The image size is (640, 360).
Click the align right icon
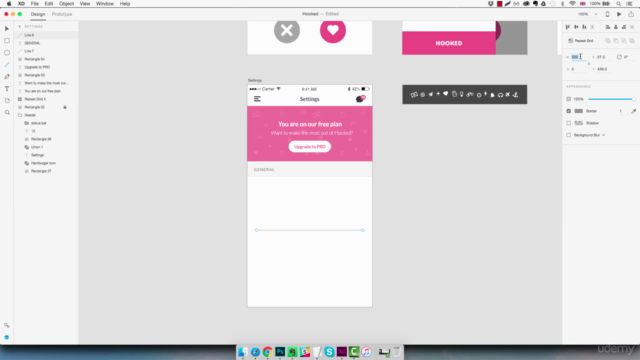tap(624, 27)
